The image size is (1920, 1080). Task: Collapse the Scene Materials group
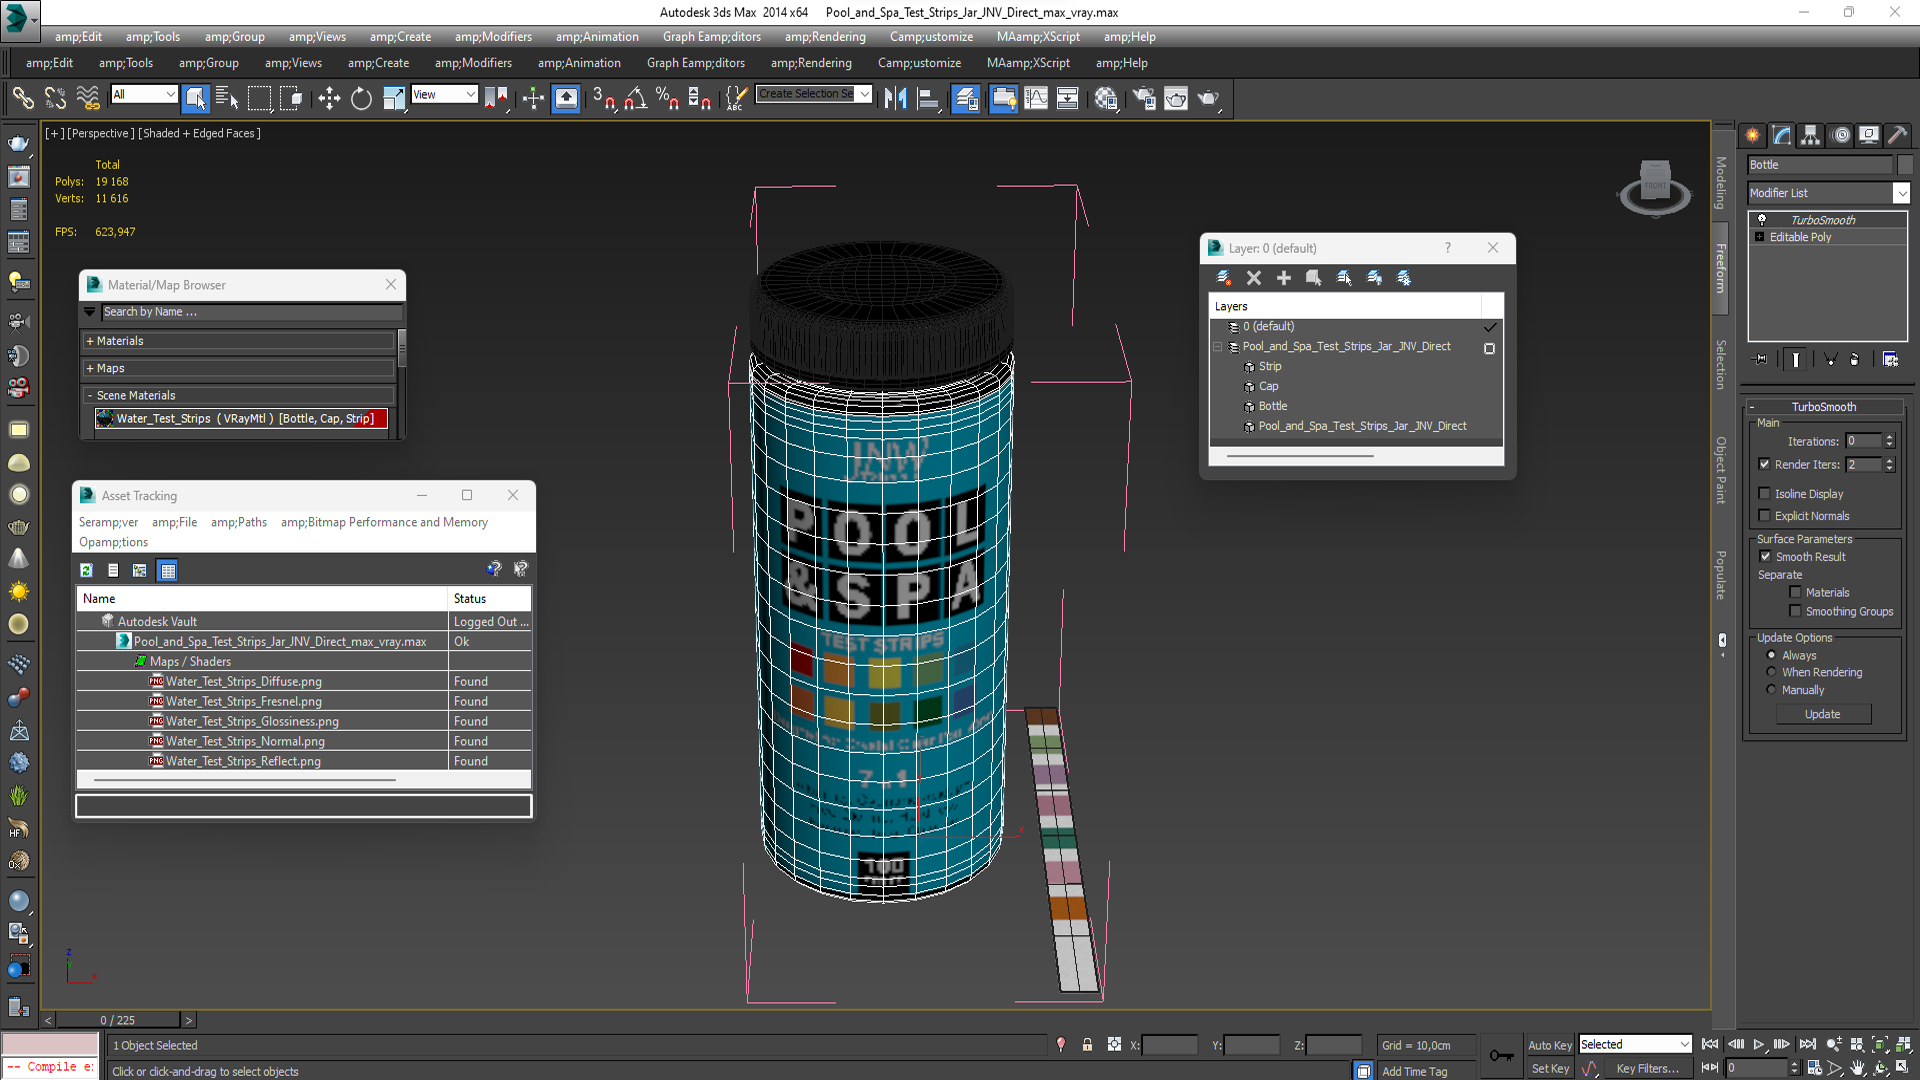pyautogui.click(x=240, y=395)
